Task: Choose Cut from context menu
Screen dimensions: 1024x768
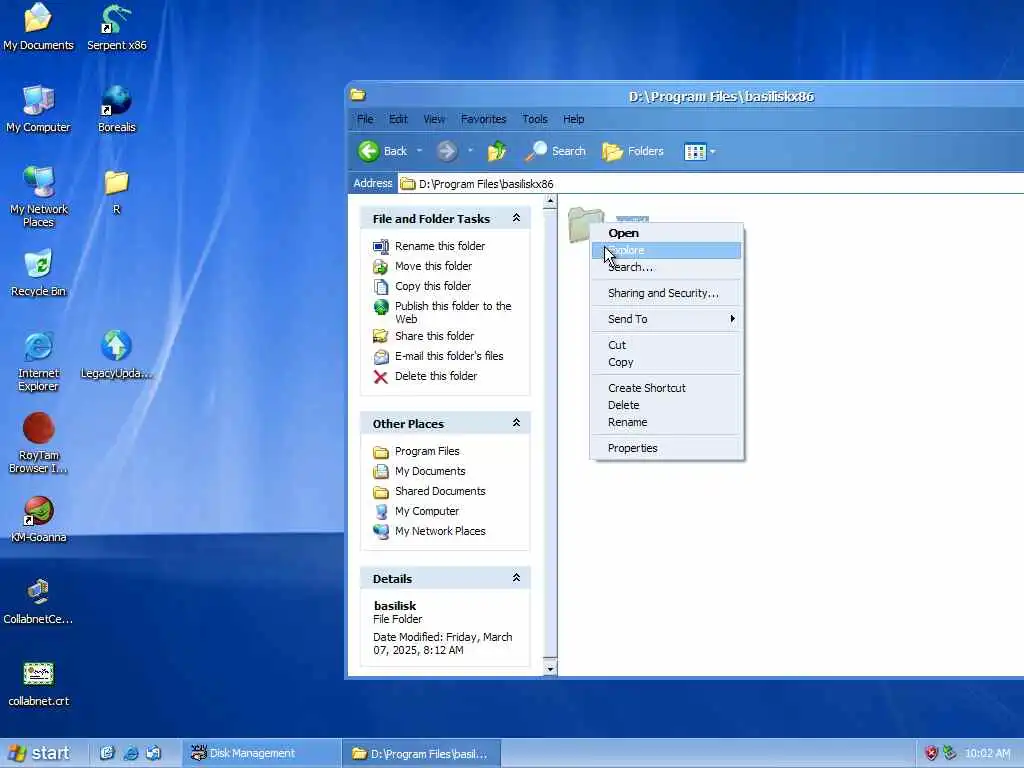Action: [666, 345]
